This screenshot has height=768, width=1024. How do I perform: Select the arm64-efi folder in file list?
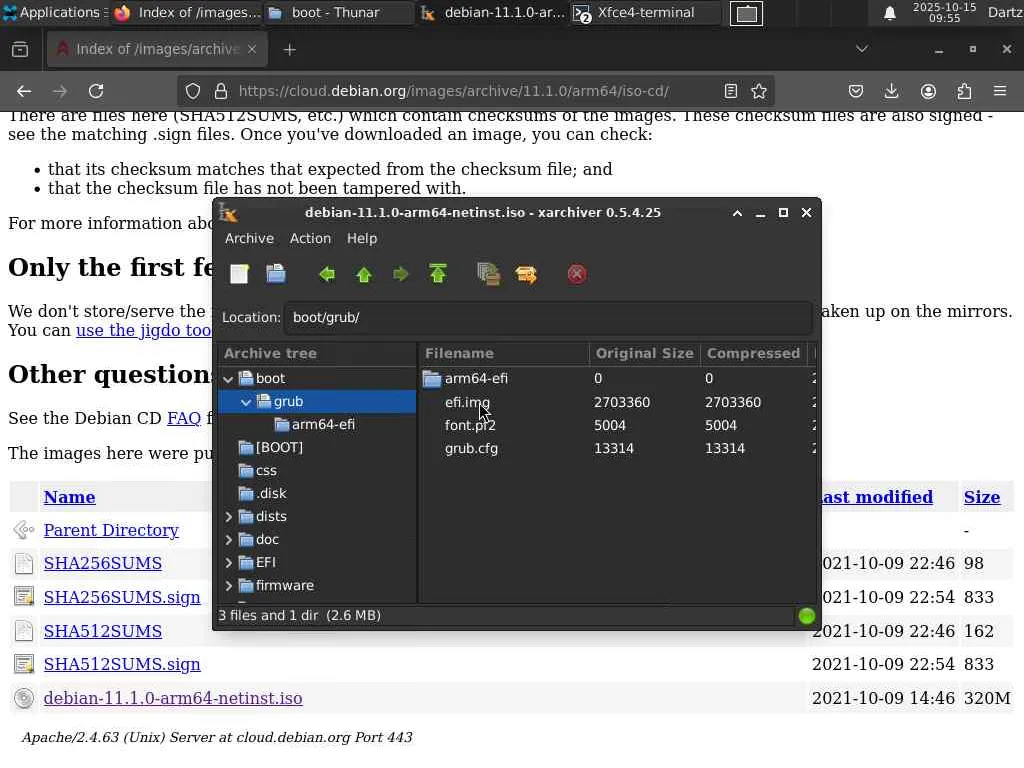(476, 378)
